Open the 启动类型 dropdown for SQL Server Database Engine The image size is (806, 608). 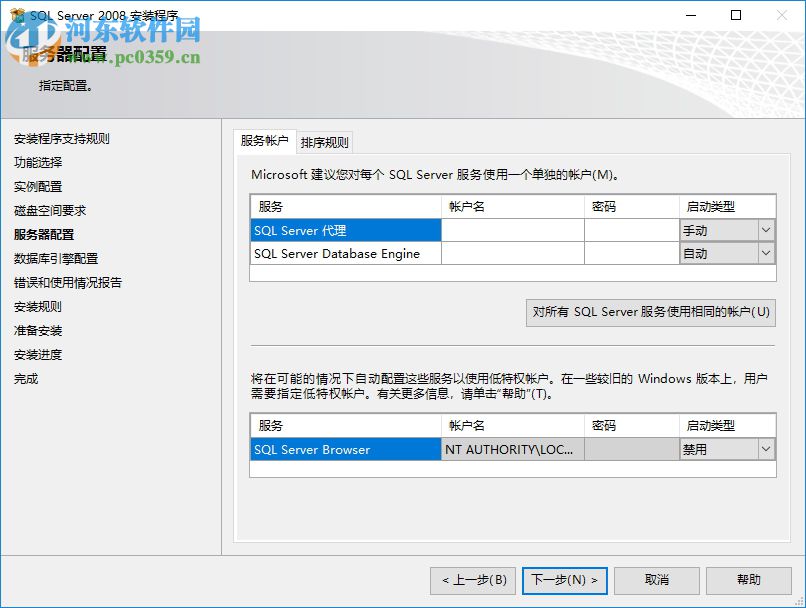(768, 253)
